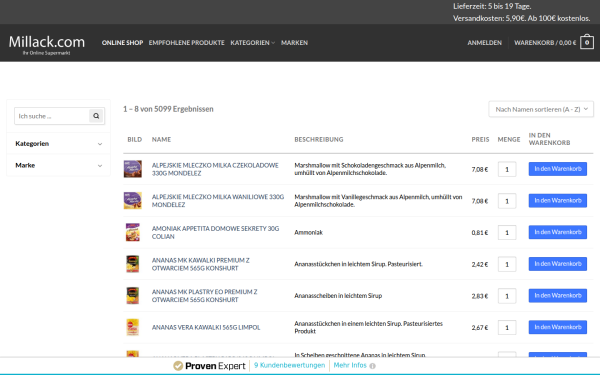The image size is (600, 375).
Task: Click price 0,81 € of Amoniak row
Action: click(479, 233)
